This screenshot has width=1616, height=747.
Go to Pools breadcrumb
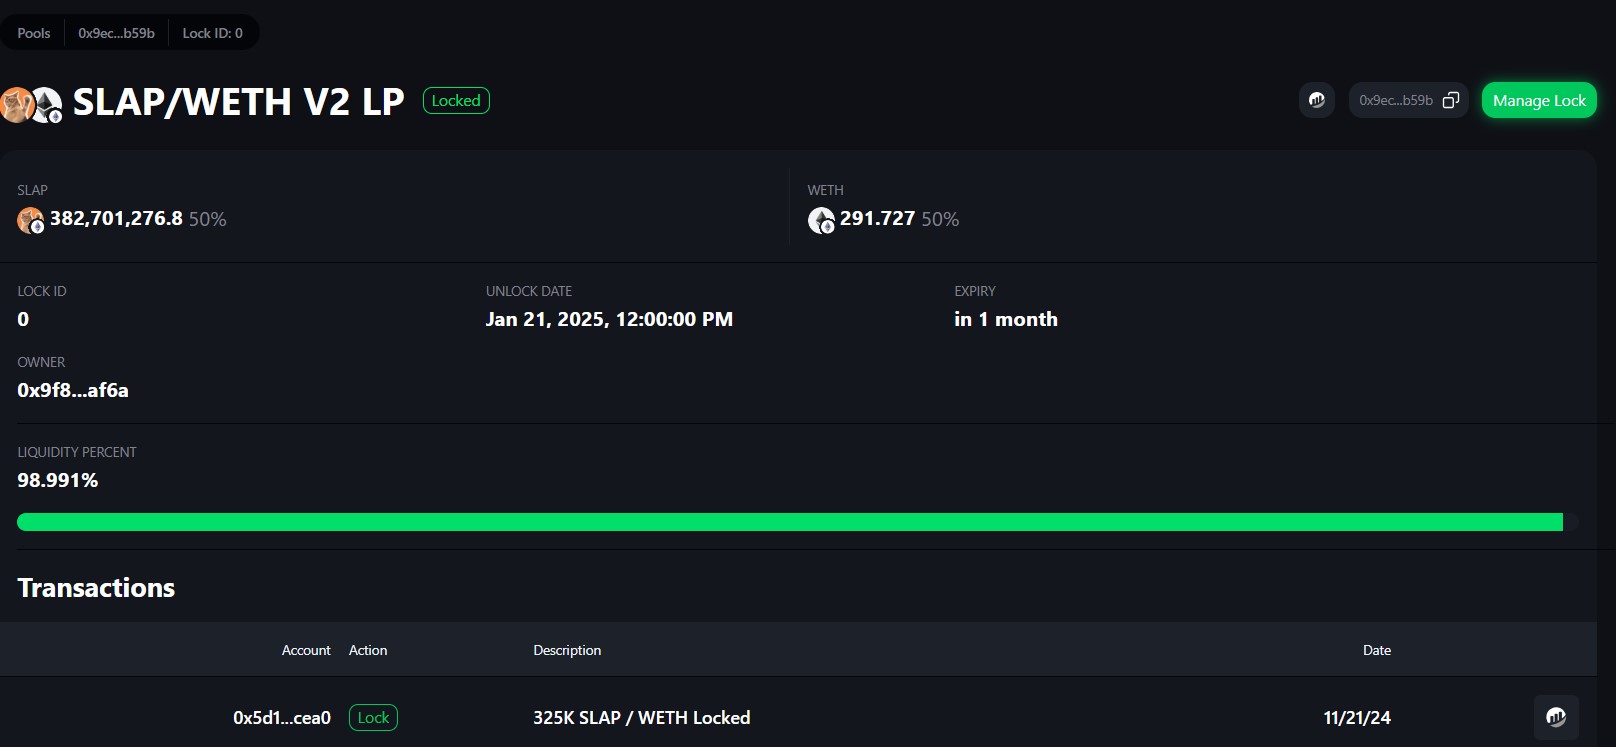click(x=34, y=33)
